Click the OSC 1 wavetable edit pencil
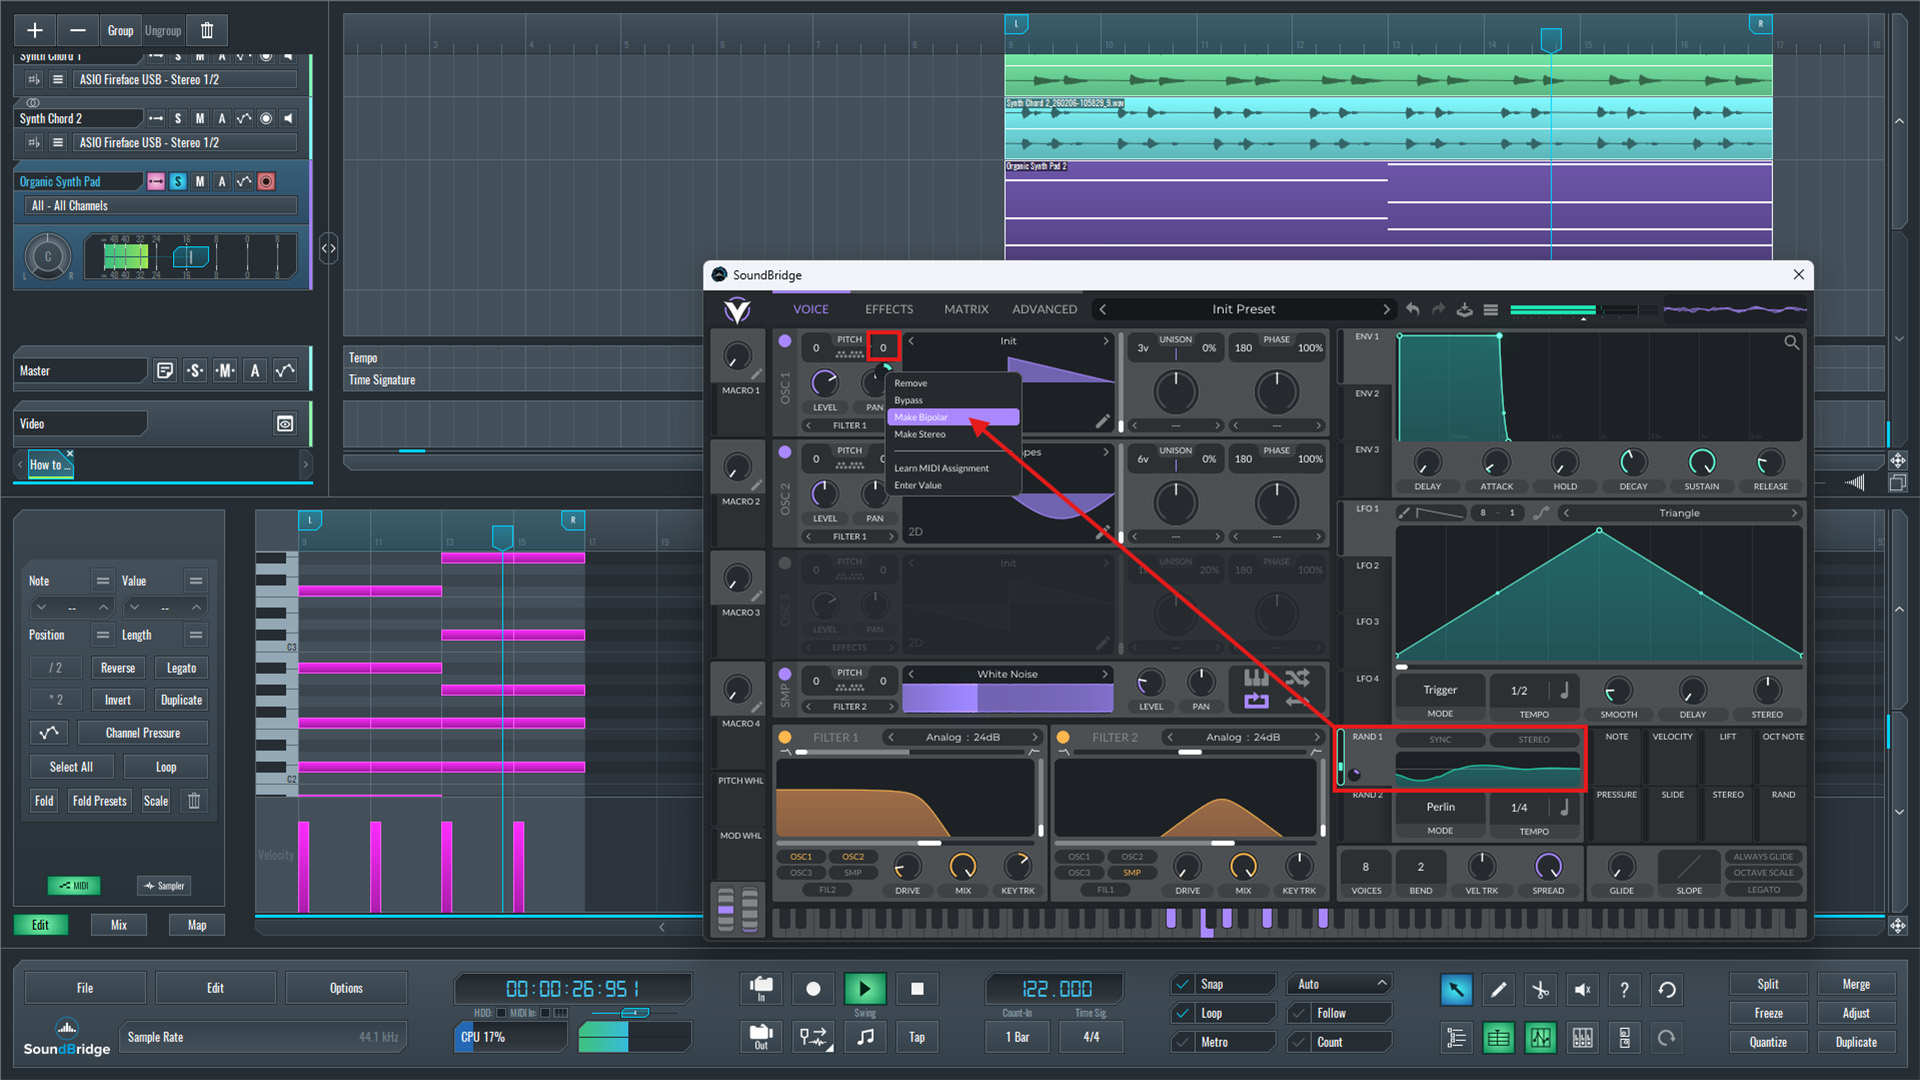1920x1080 pixels. pyautogui.click(x=1102, y=422)
